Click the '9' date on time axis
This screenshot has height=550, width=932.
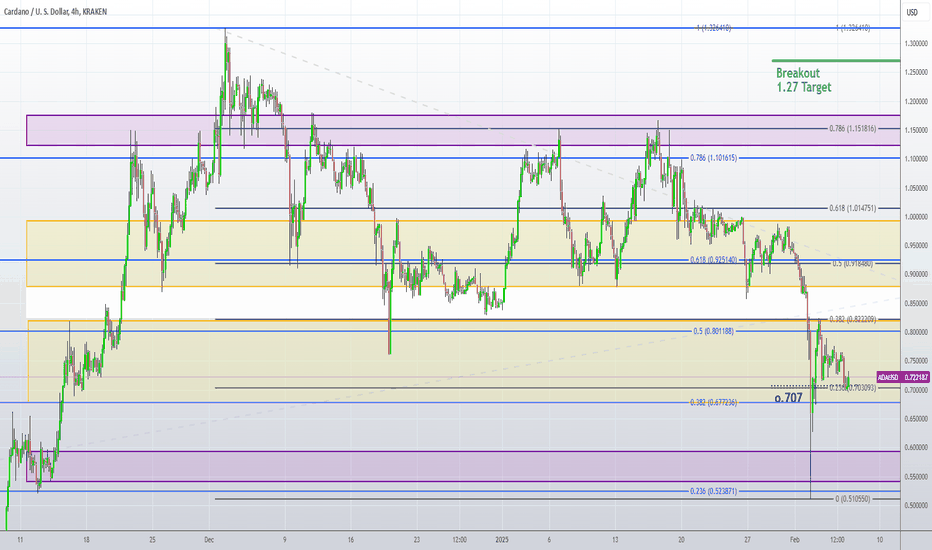click(x=285, y=540)
